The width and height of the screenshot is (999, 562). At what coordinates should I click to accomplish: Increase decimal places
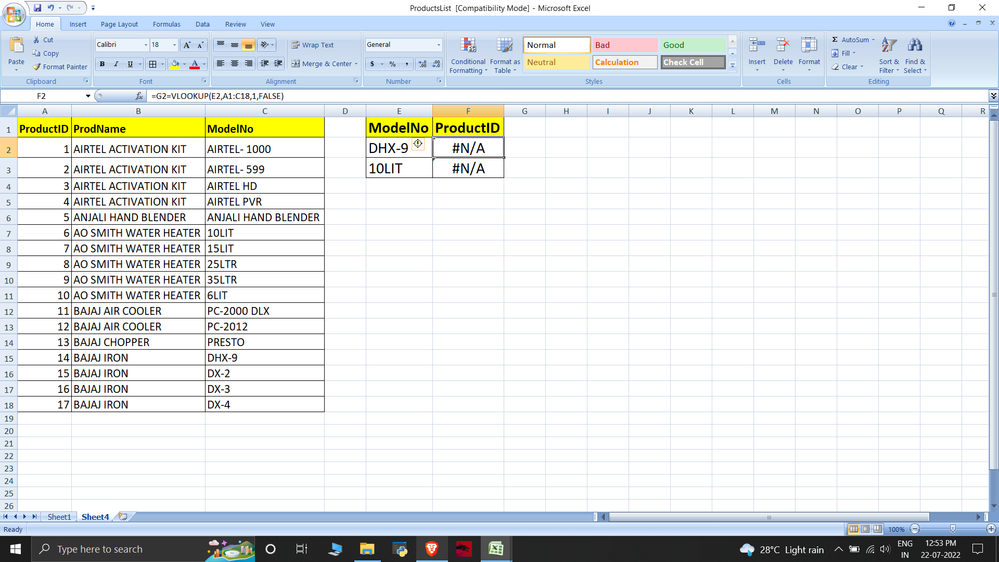coord(422,64)
